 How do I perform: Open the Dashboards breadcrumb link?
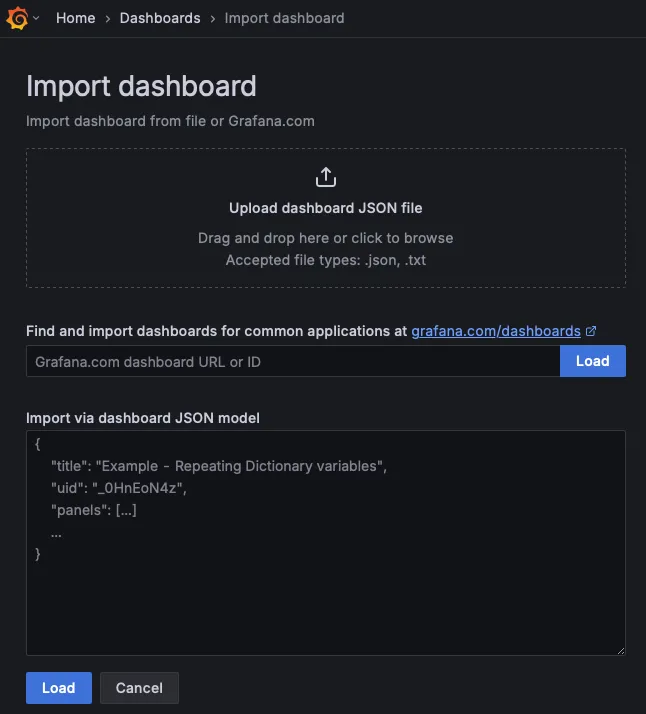coord(160,18)
